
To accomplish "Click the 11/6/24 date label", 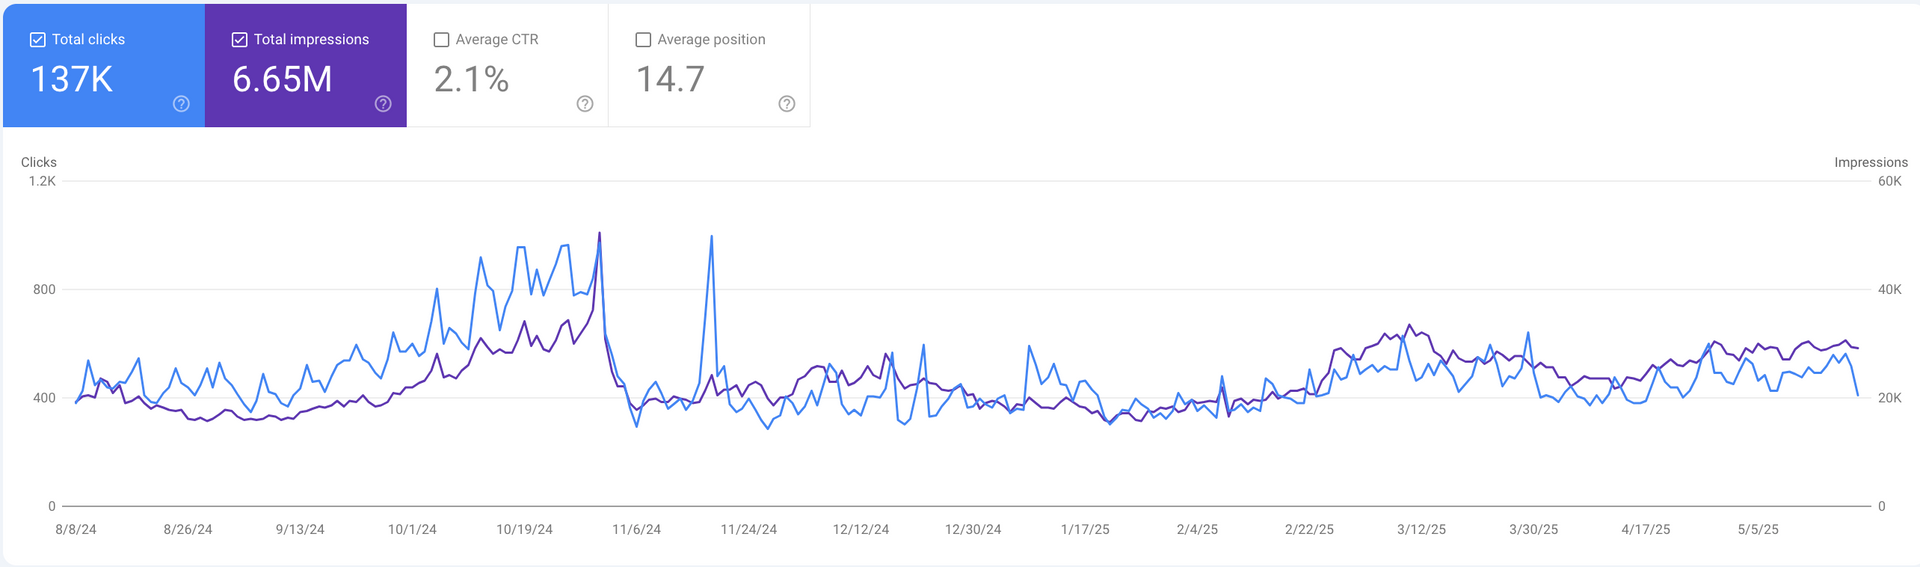I will (x=637, y=529).
